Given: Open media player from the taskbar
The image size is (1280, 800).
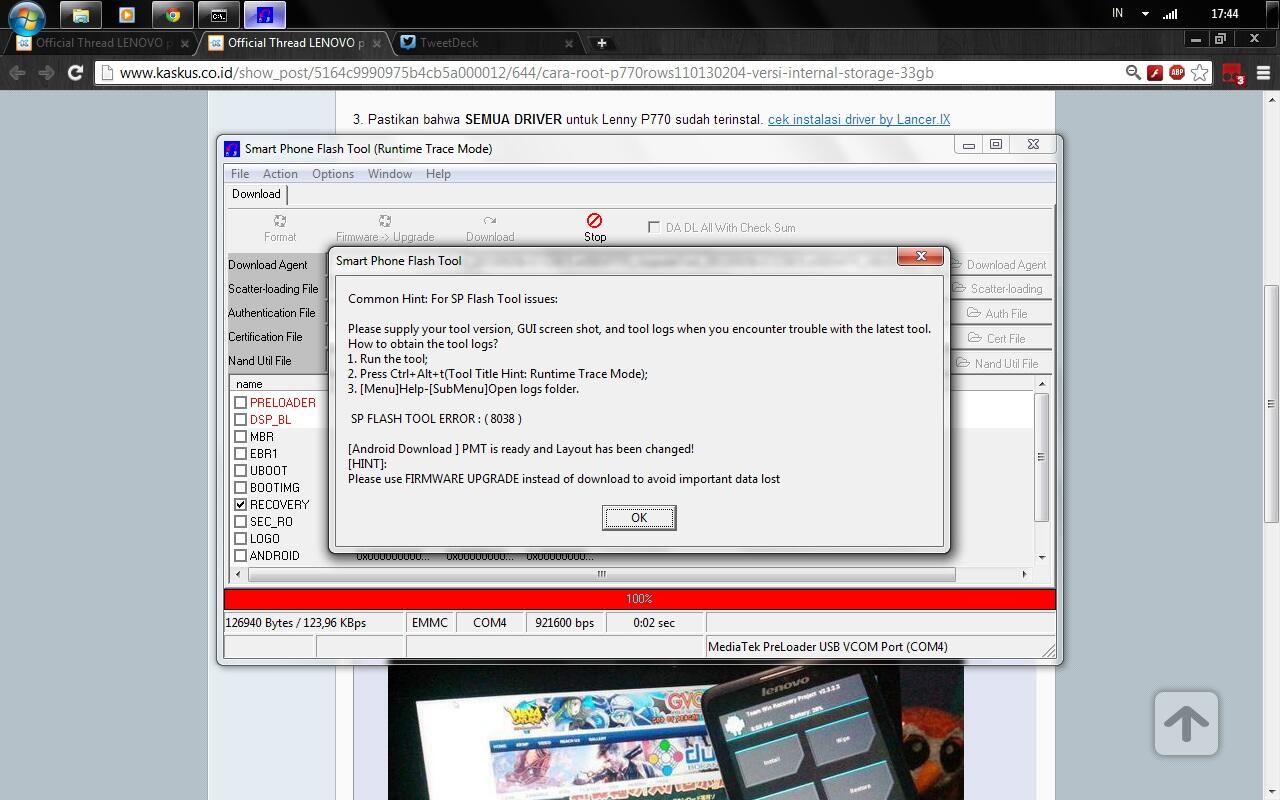Looking at the screenshot, I should [127, 15].
